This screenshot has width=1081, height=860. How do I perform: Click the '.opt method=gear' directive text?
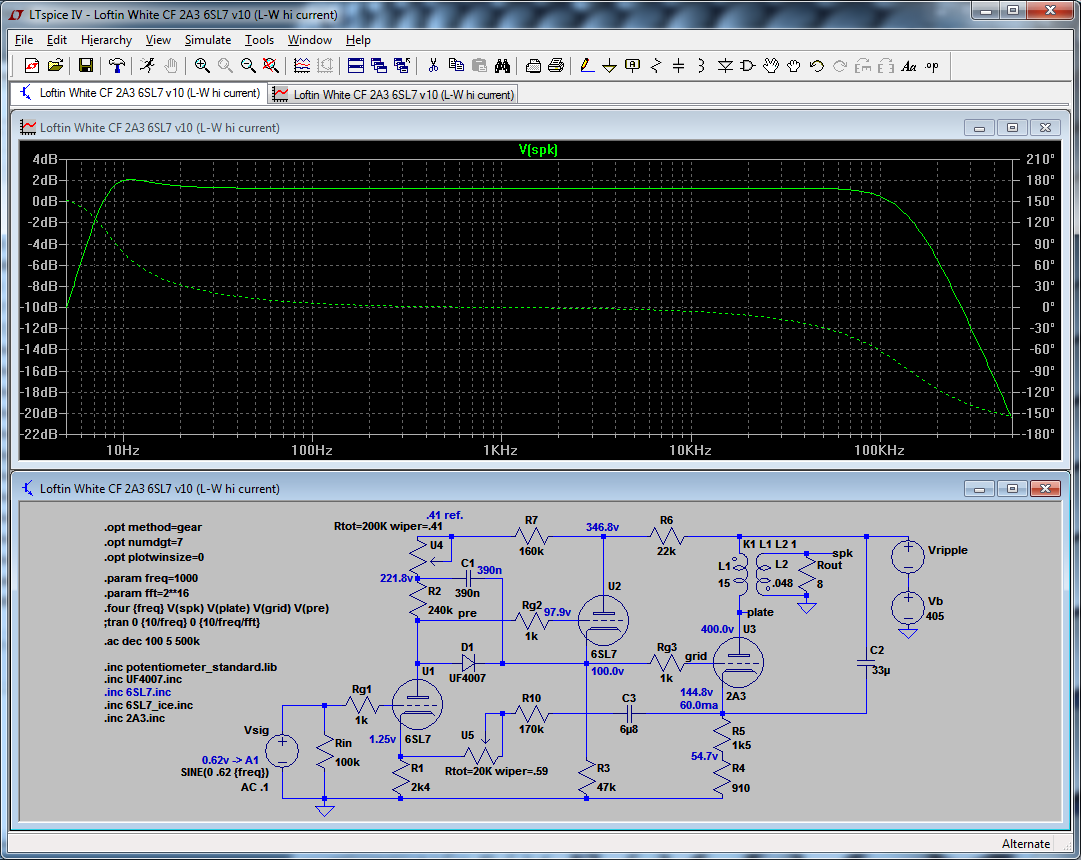point(153,528)
